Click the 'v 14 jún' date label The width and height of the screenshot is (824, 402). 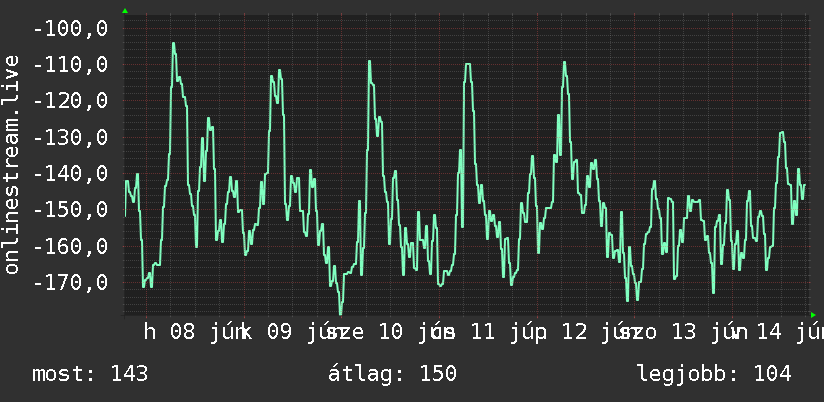coord(778,332)
